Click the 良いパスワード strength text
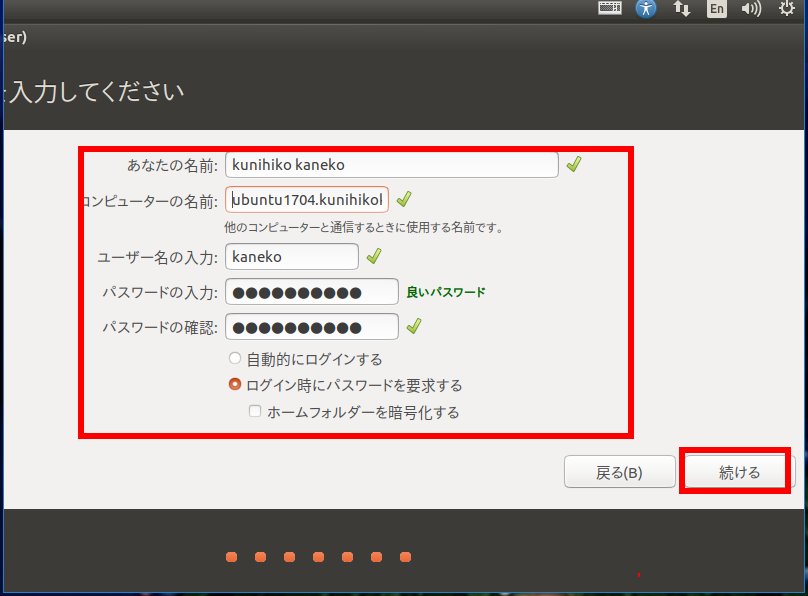The width and height of the screenshot is (808, 596). point(446,292)
